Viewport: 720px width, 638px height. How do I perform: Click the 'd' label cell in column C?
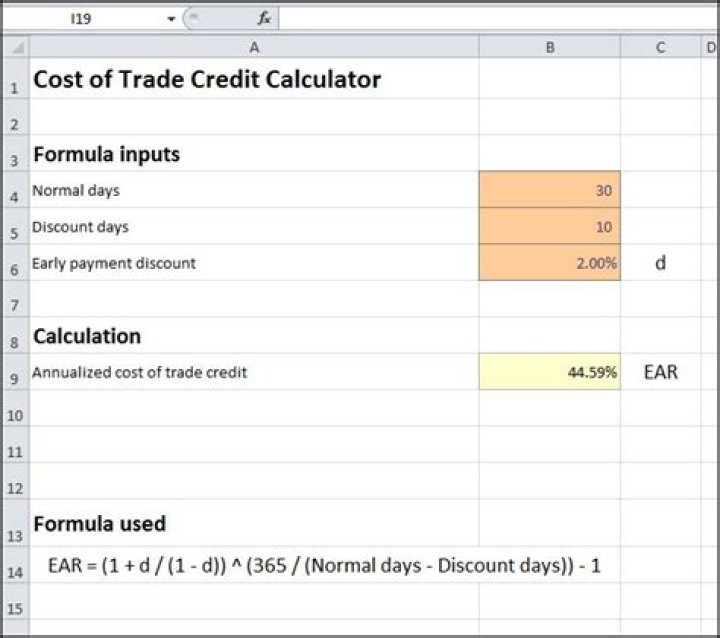(660, 263)
